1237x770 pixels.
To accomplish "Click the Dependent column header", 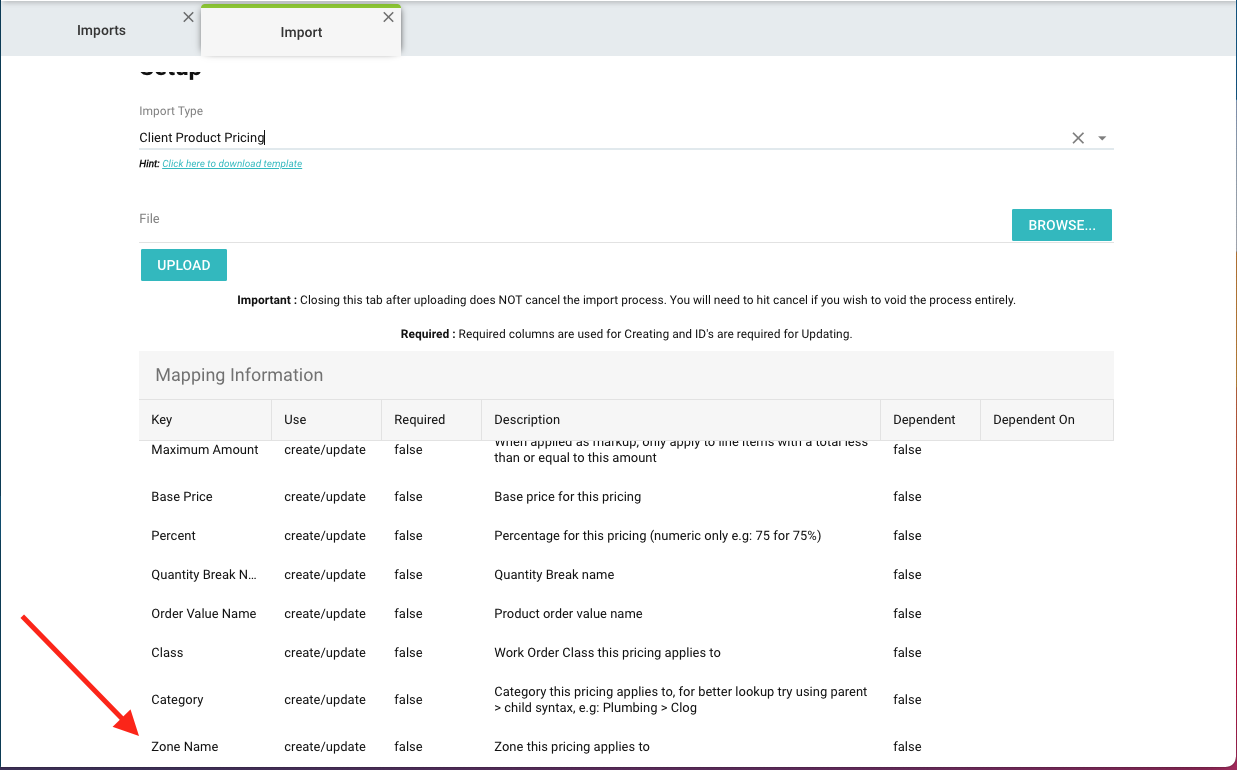I will (924, 420).
